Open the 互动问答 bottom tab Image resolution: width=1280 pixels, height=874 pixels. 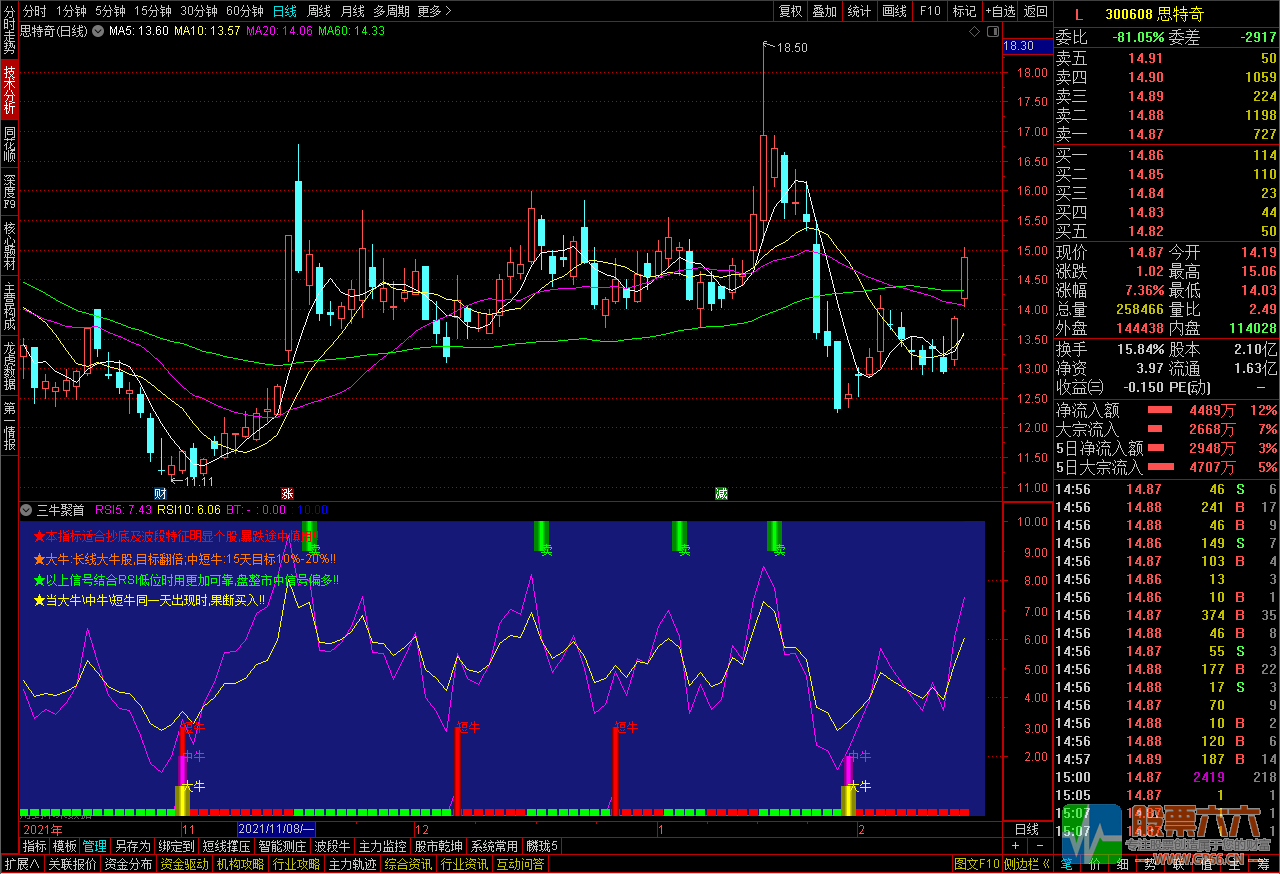coord(520,864)
